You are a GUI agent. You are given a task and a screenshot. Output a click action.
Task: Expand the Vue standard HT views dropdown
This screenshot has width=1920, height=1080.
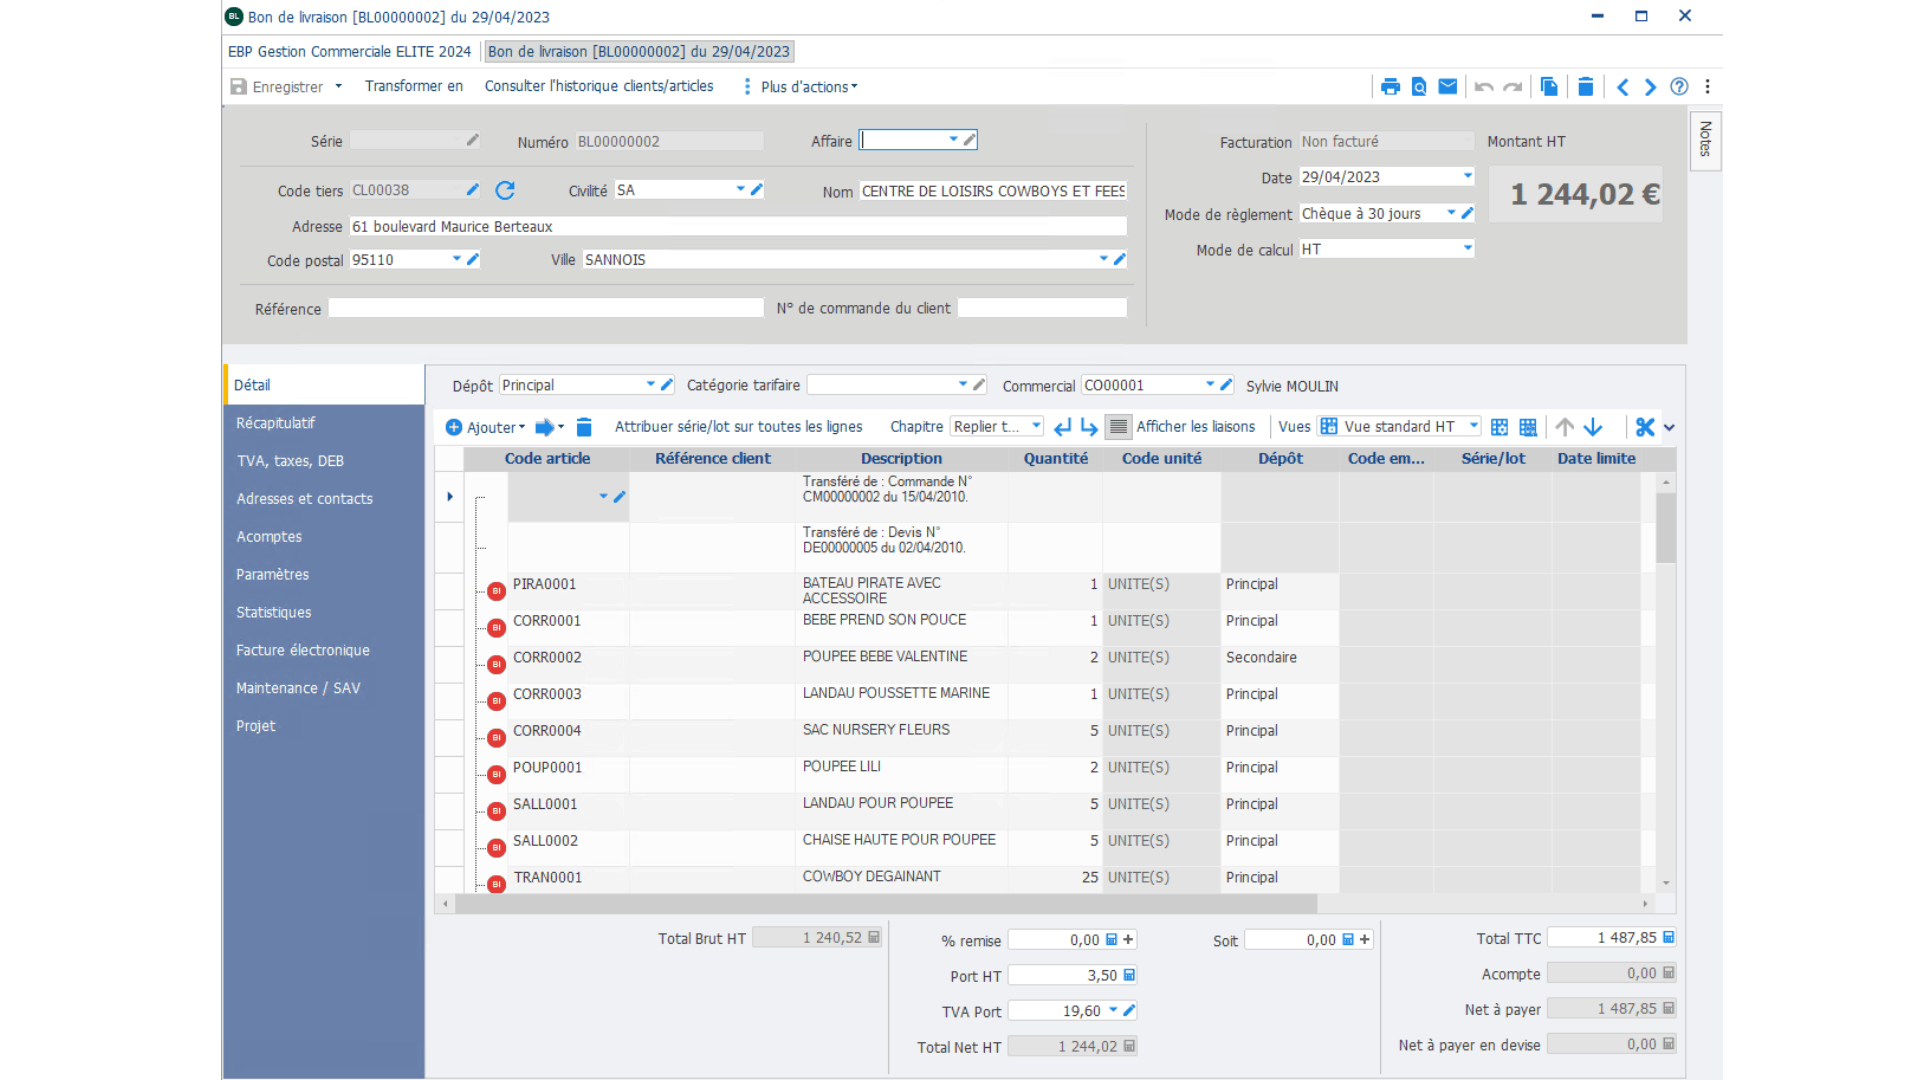tap(1473, 426)
